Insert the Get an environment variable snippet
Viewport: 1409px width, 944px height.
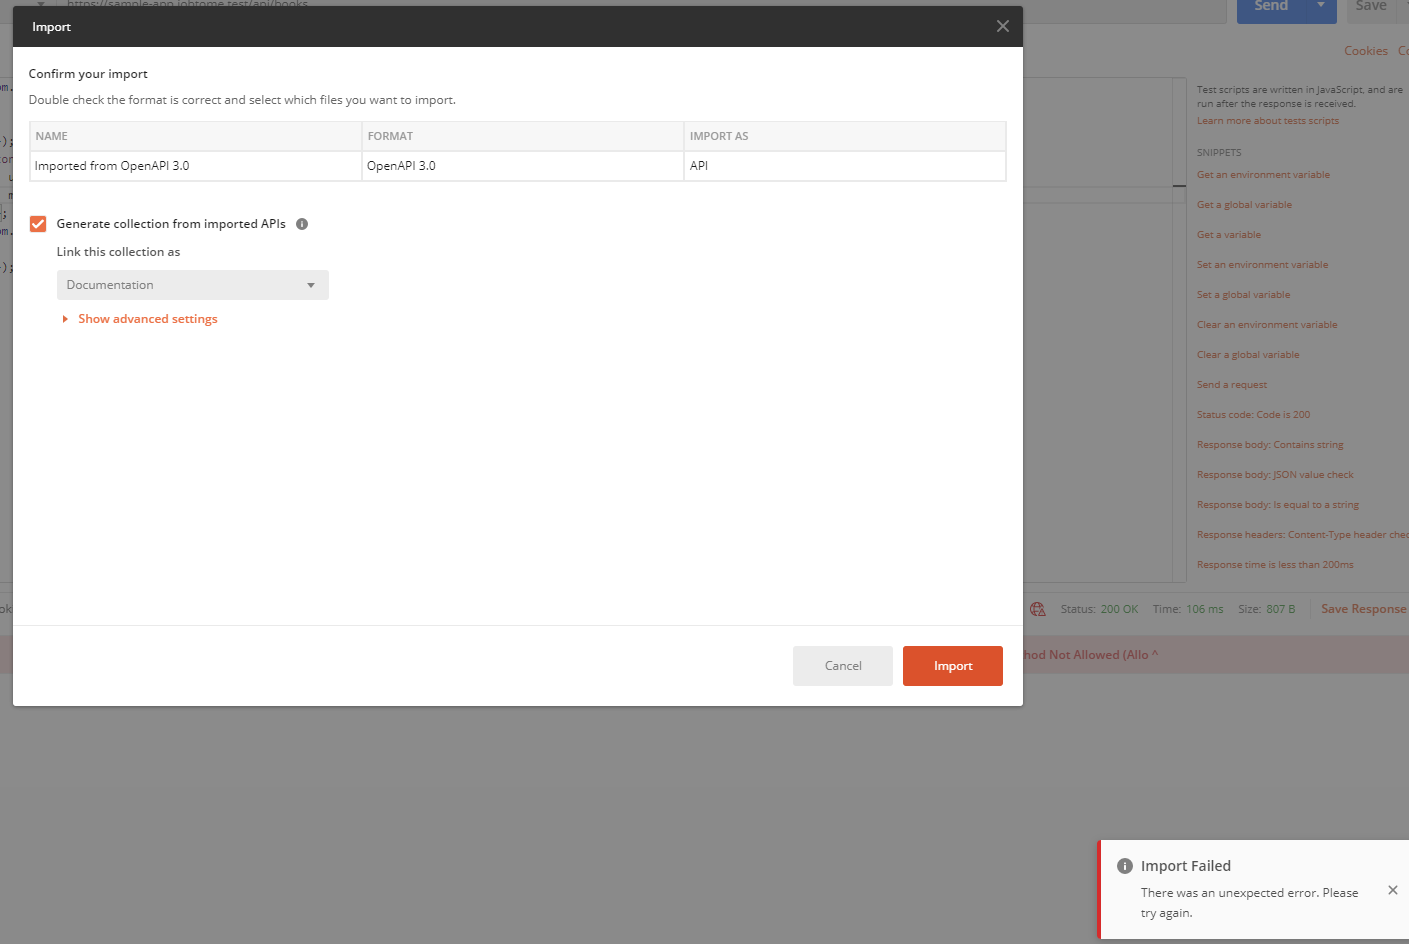(x=1263, y=174)
